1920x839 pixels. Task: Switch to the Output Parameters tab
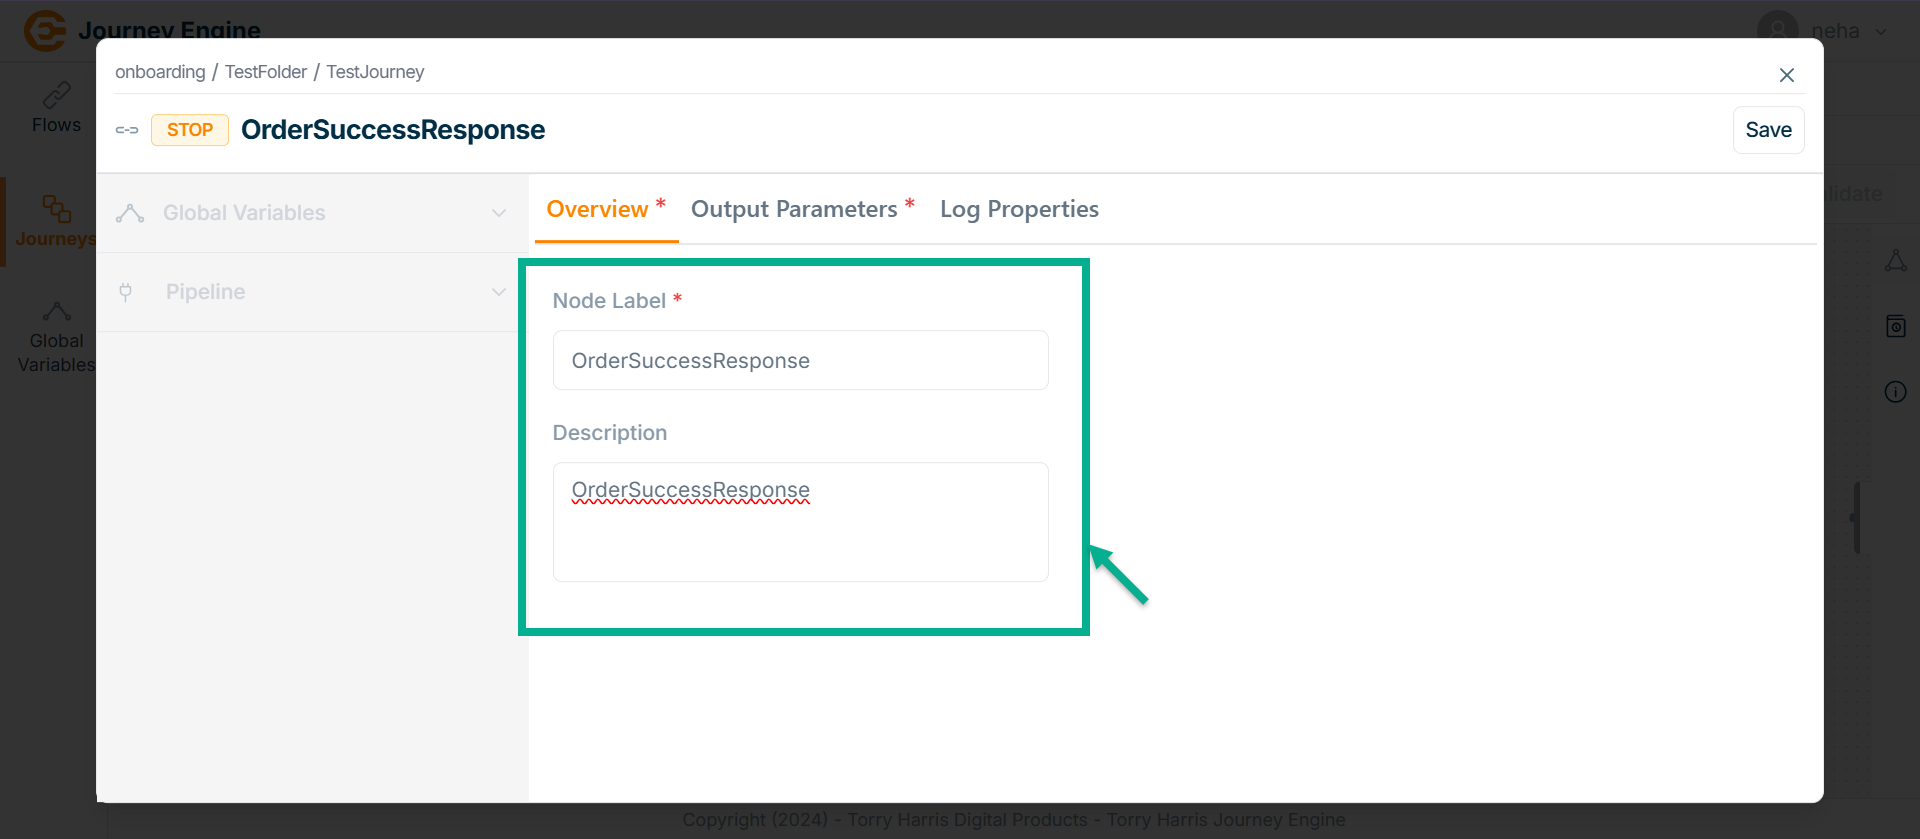pos(794,209)
